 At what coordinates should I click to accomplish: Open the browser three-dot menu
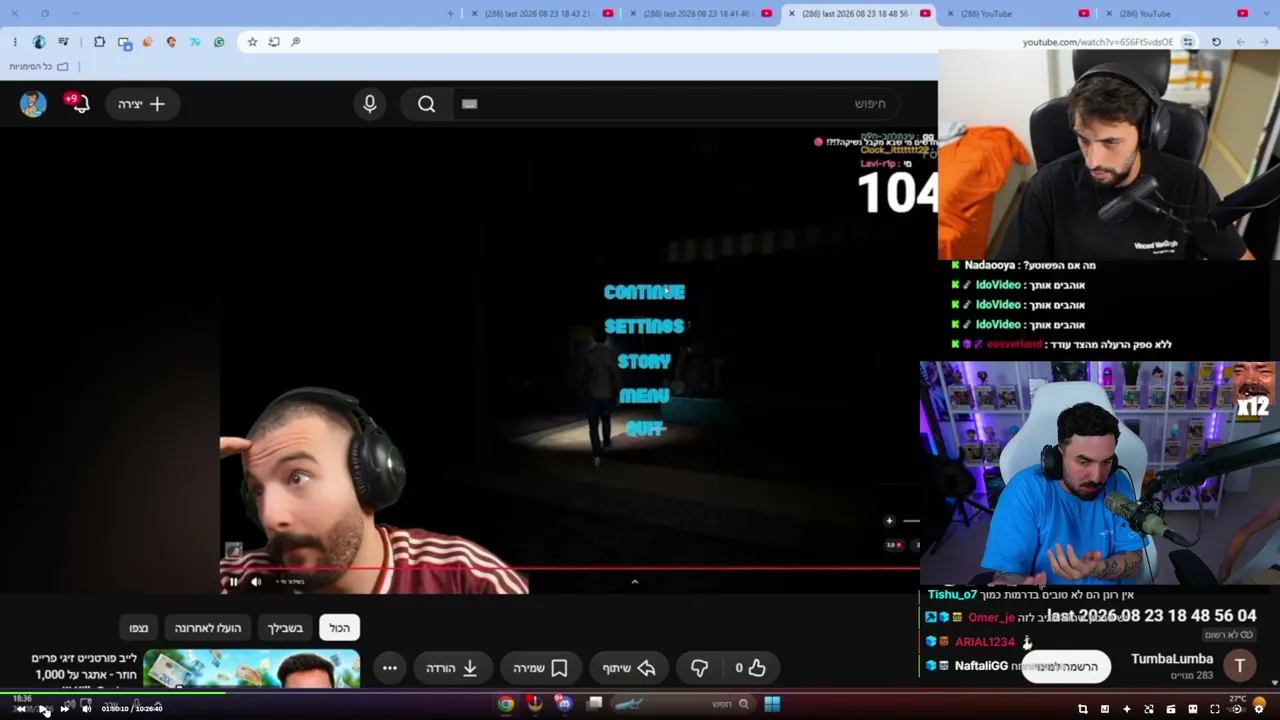pos(15,42)
